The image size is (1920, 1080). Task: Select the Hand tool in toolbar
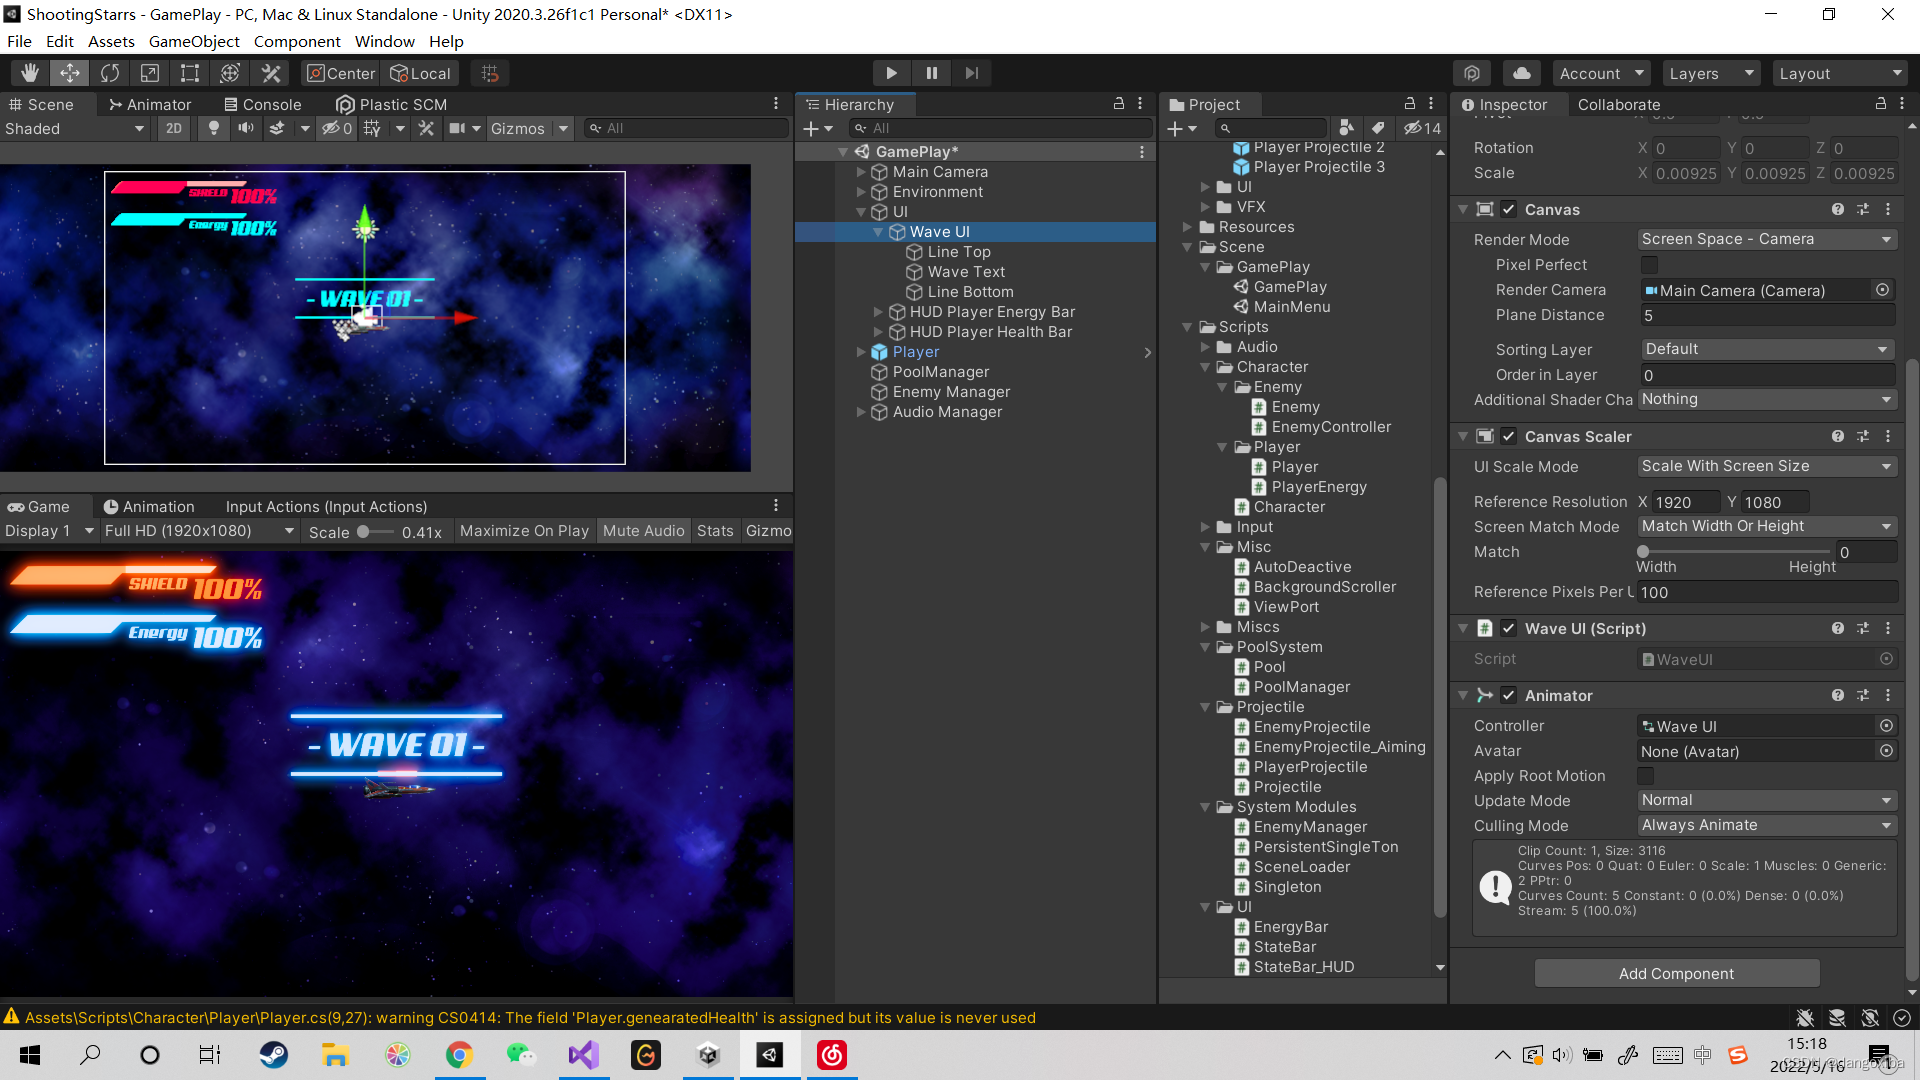point(30,73)
